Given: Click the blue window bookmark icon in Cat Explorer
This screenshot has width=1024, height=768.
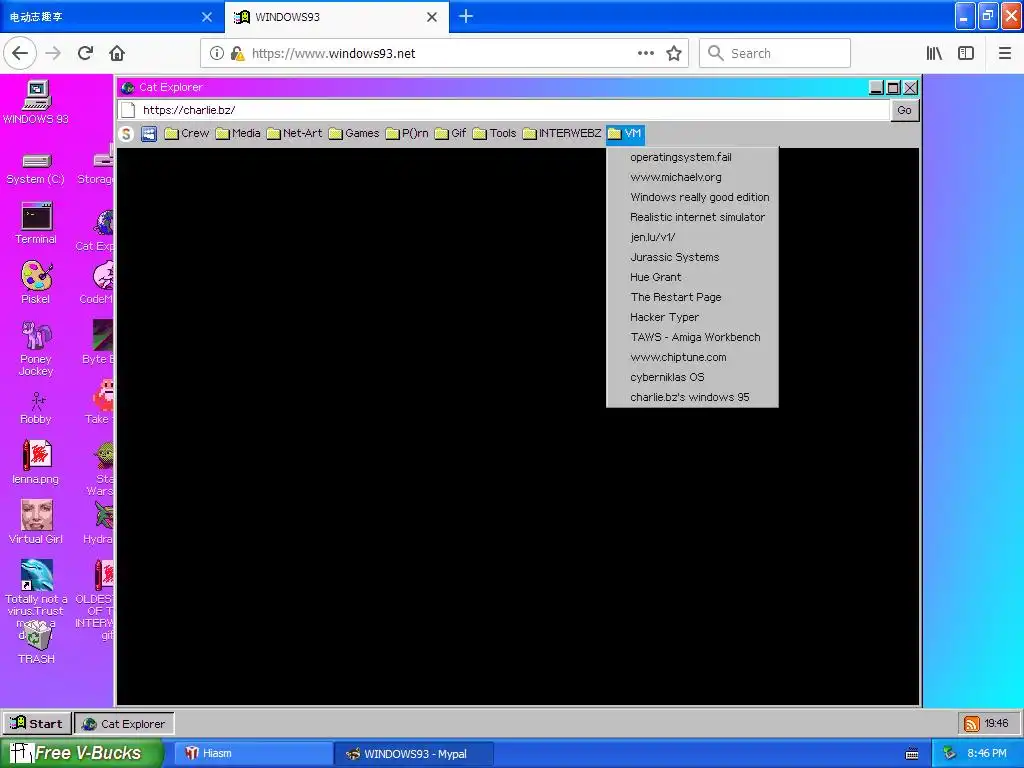Looking at the screenshot, I should (x=149, y=134).
